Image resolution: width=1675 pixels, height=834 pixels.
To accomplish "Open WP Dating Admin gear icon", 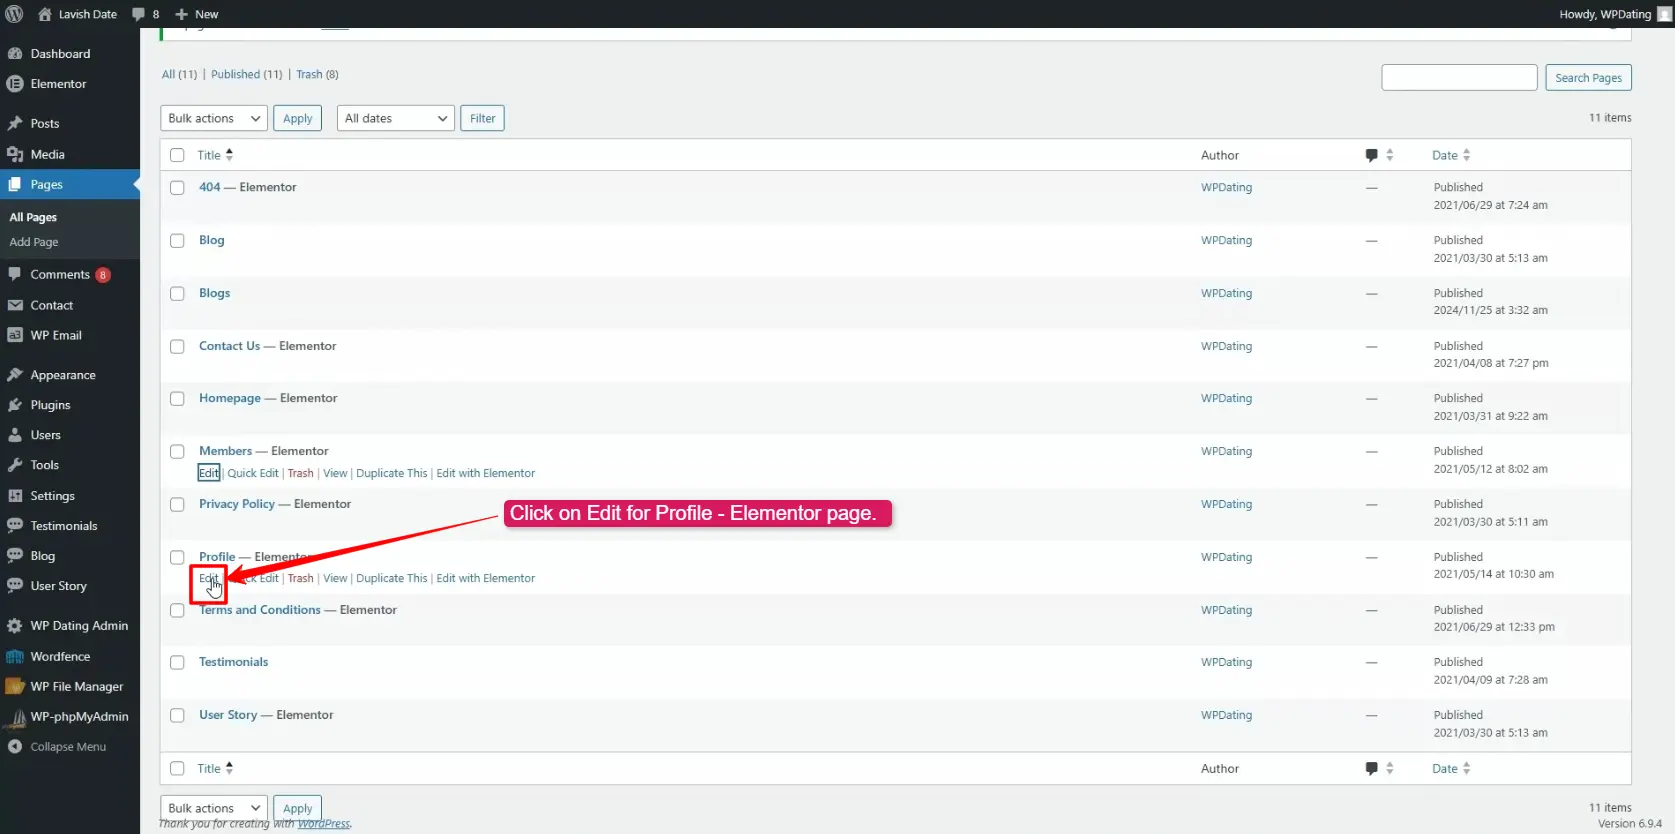I will coord(15,626).
